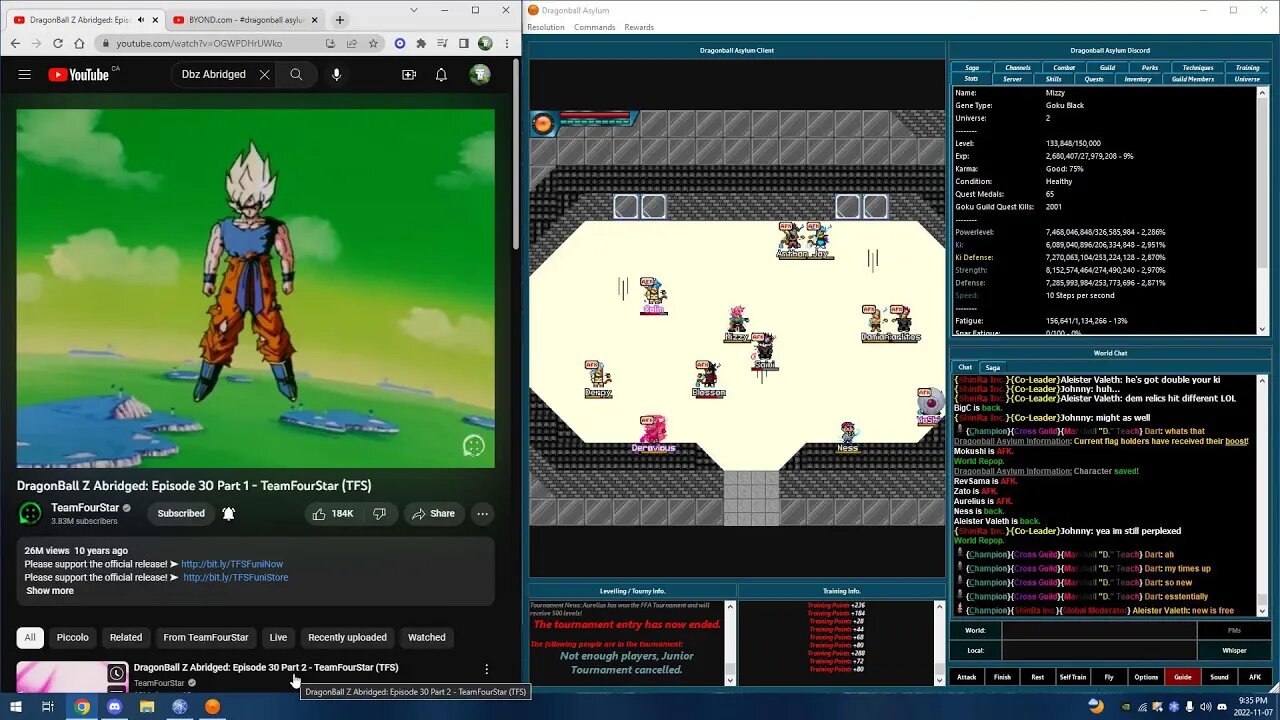Open the YouTube account avatar menu
This screenshot has height=720, width=1280.
point(480,74)
